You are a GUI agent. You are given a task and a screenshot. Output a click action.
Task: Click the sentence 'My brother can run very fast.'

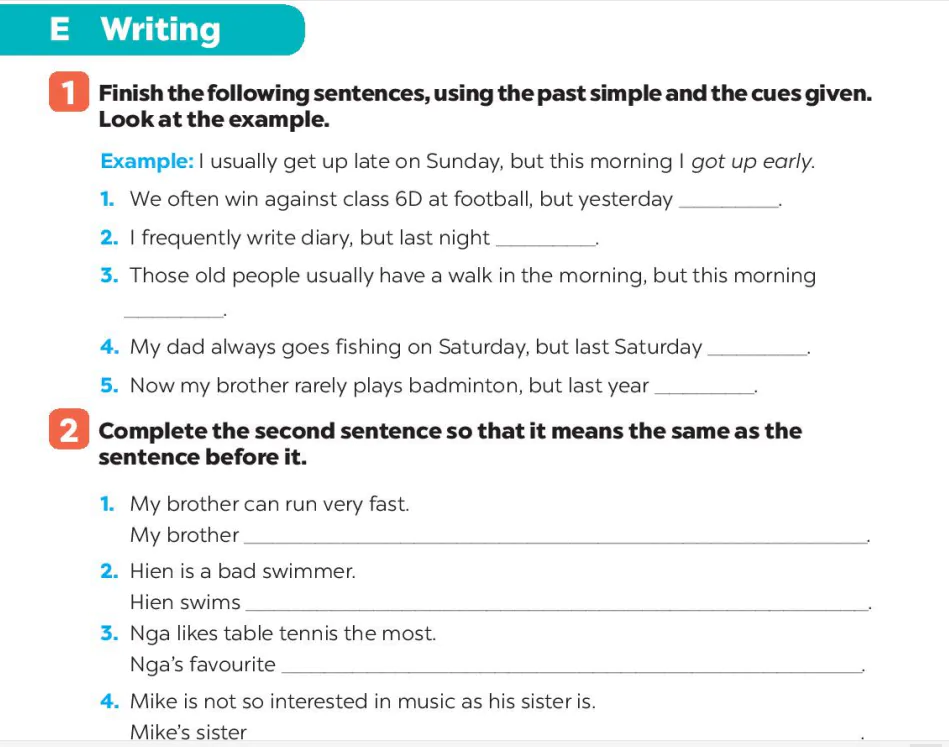269,504
